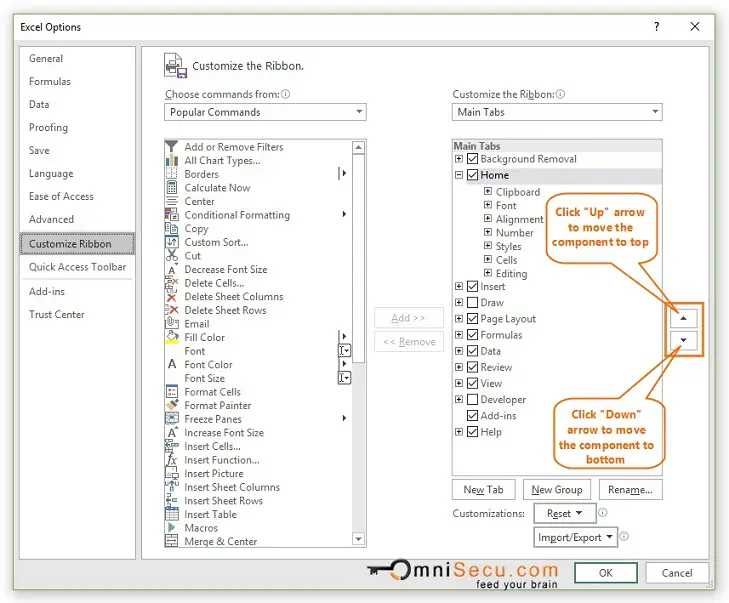The width and height of the screenshot is (729, 603).
Task: Click the Cancel button
Action: pyautogui.click(x=677, y=573)
